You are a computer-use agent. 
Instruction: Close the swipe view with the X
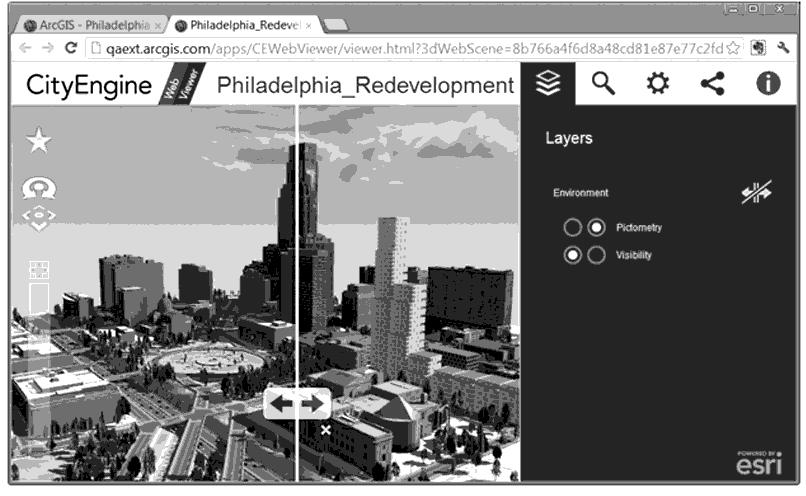(x=325, y=430)
